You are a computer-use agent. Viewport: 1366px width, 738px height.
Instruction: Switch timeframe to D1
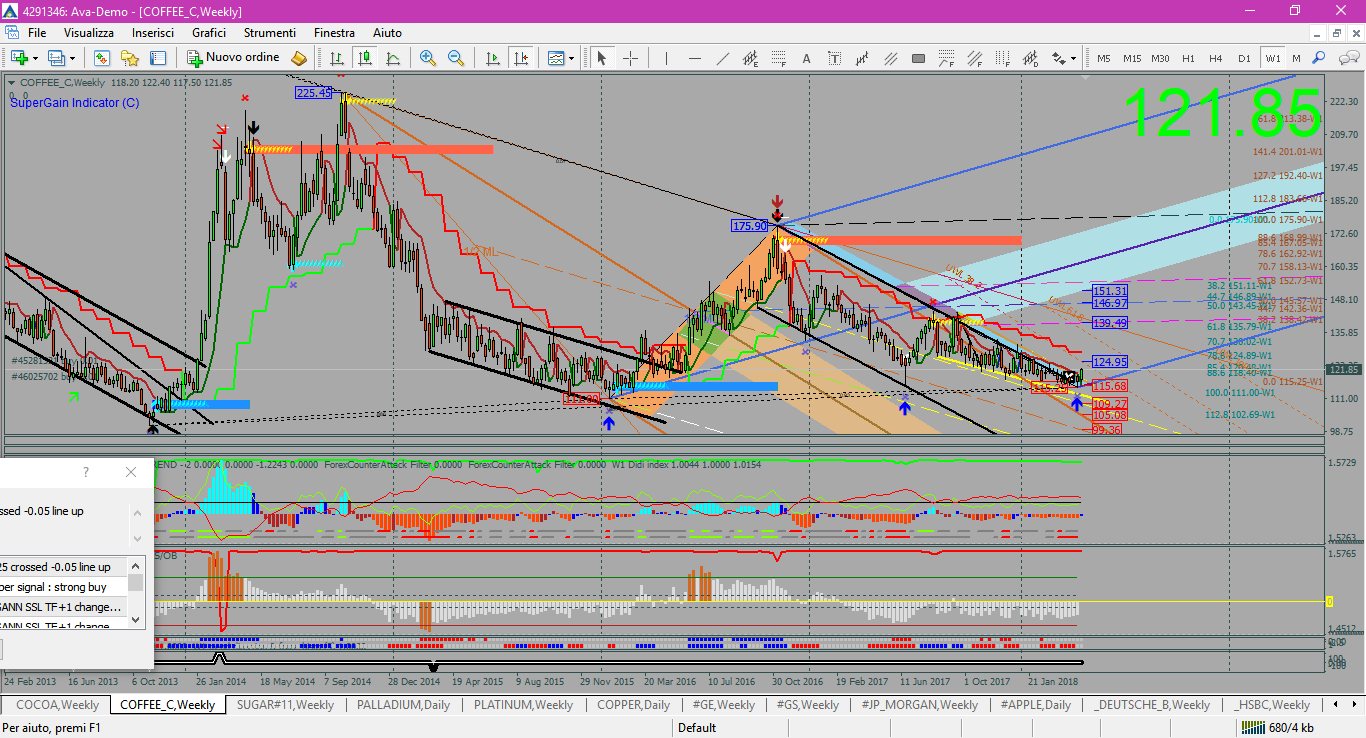(x=1244, y=58)
